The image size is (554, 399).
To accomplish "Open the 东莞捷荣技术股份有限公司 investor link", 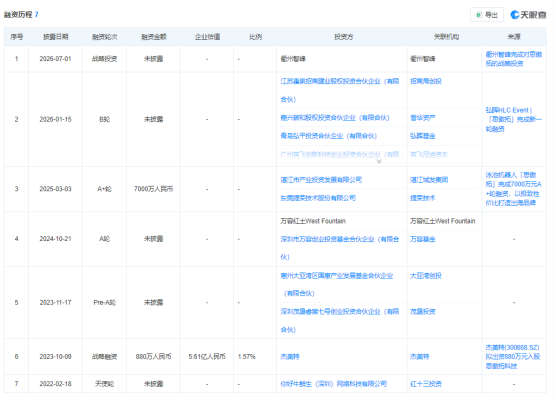I will [318, 198].
